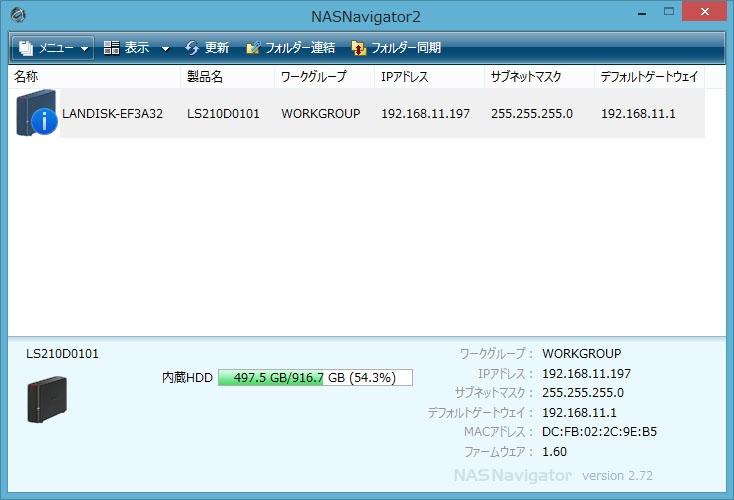Select the LANDISK-EF3A32 NAS device icon
Viewport: 734px width, 500px height.
point(37,113)
